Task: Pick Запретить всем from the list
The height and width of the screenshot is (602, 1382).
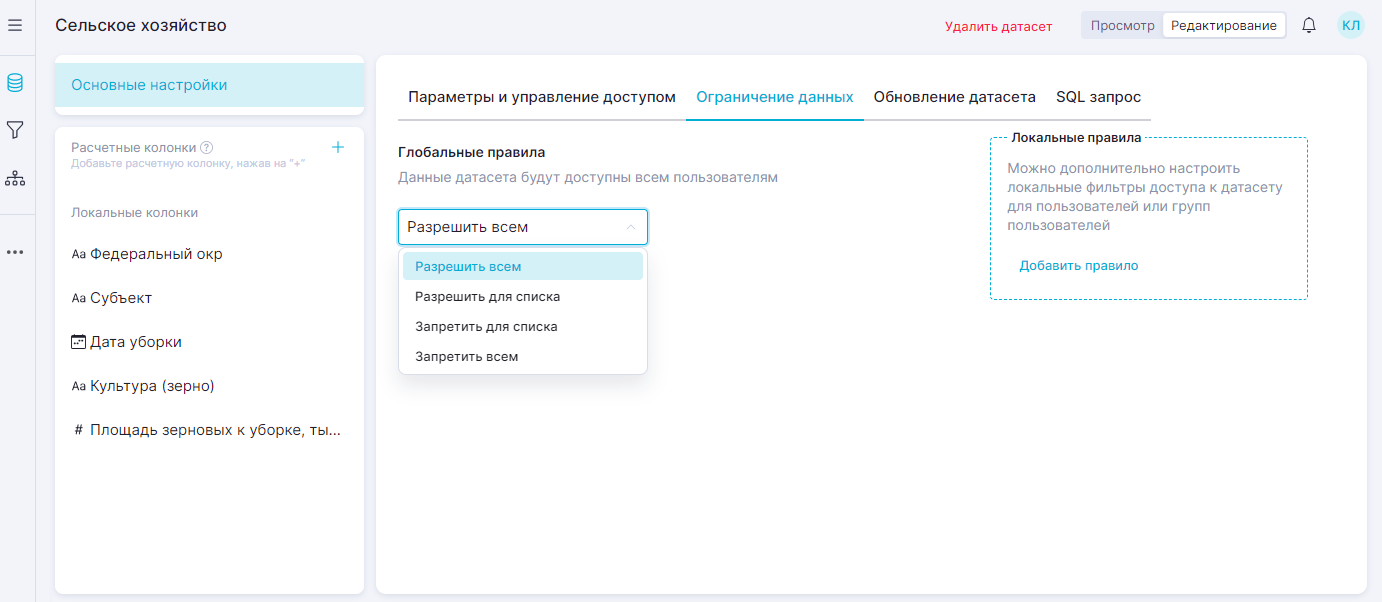Action: point(467,357)
